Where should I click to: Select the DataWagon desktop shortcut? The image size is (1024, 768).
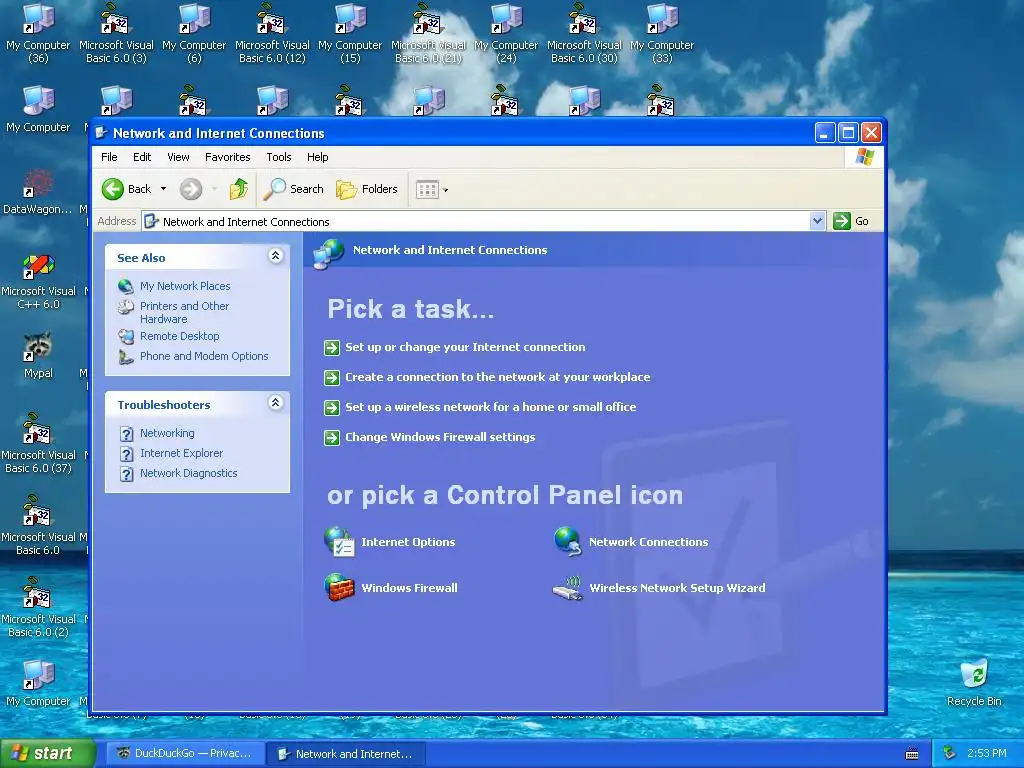[x=38, y=192]
